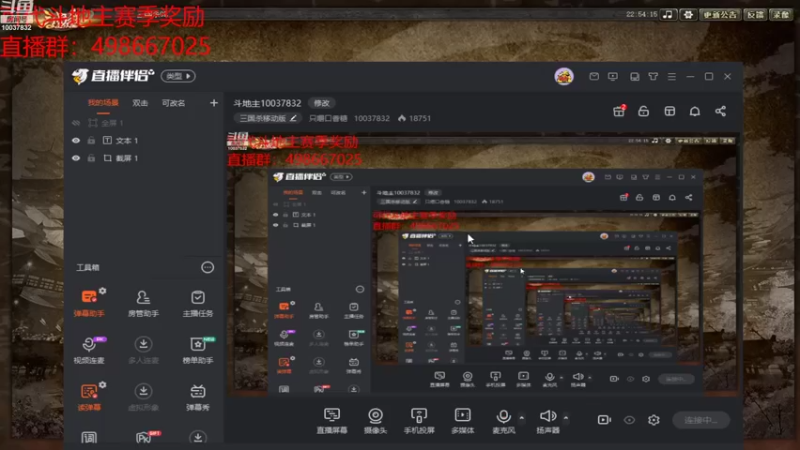
Task: Switch to 我的场景 scene tab
Action: point(103,103)
